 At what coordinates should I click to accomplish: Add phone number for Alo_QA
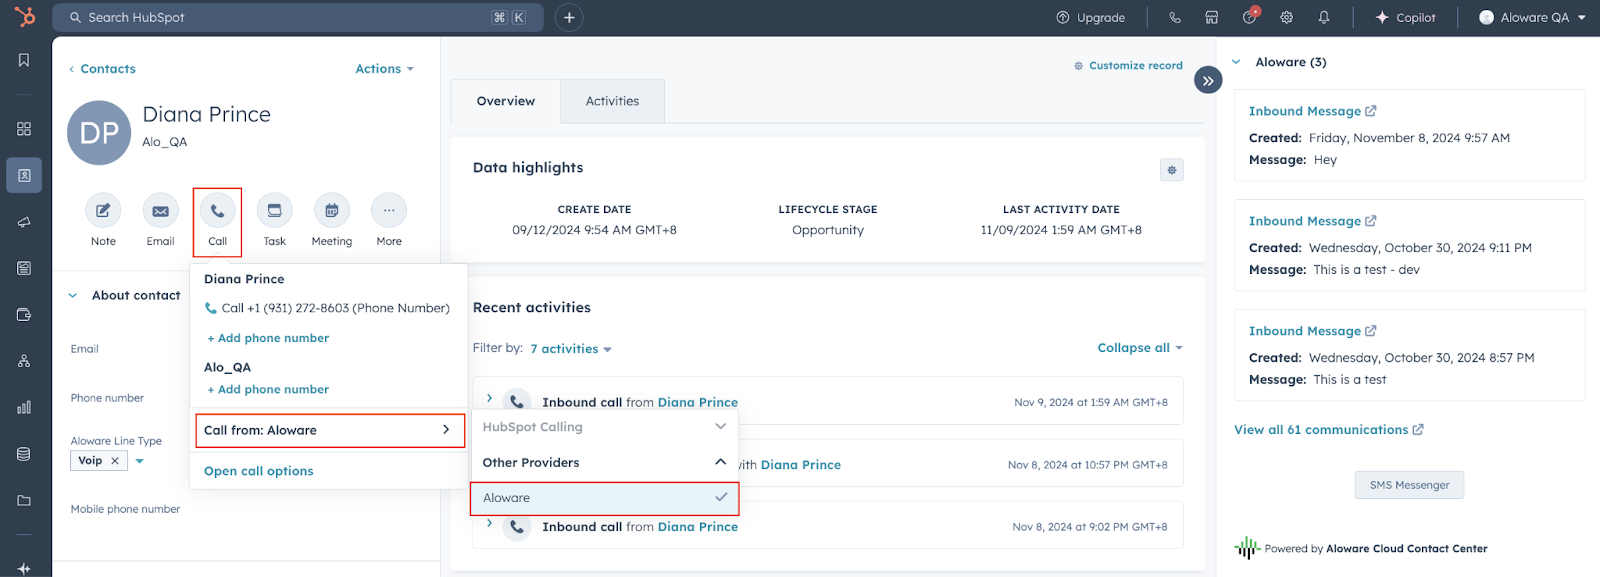(268, 389)
